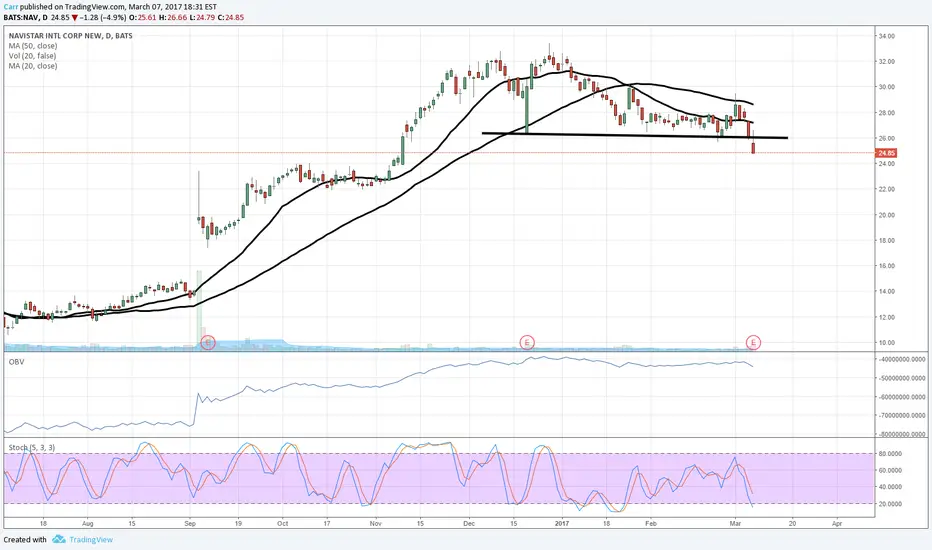Click the 26.00 price axis label
The image size is (932, 550).
coord(886,139)
